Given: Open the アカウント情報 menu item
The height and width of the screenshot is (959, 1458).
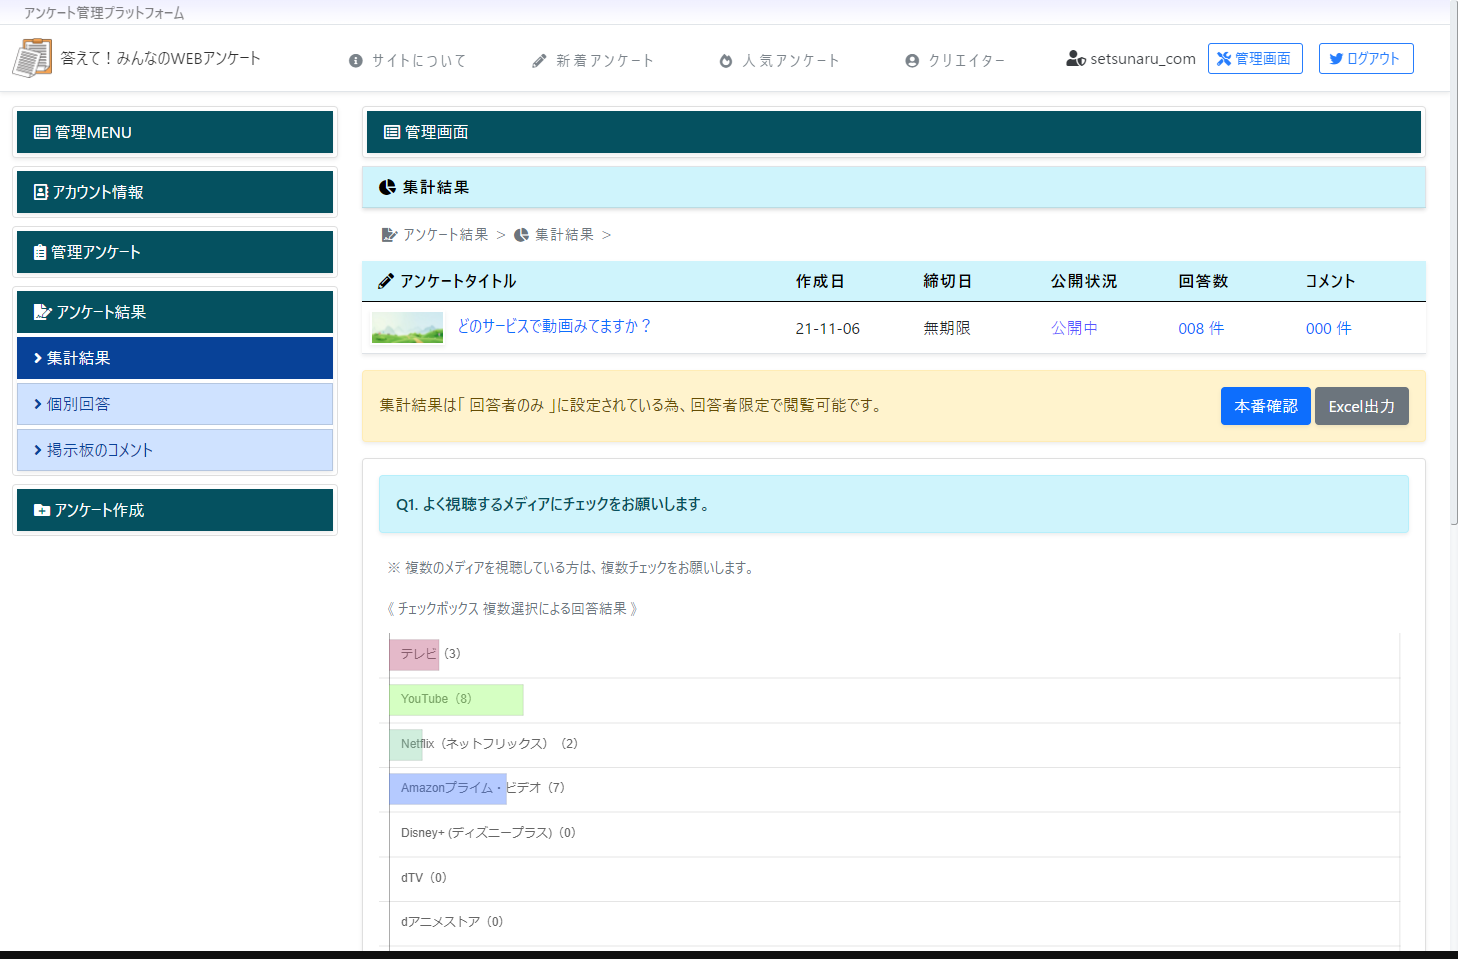Looking at the screenshot, I should [x=175, y=191].
